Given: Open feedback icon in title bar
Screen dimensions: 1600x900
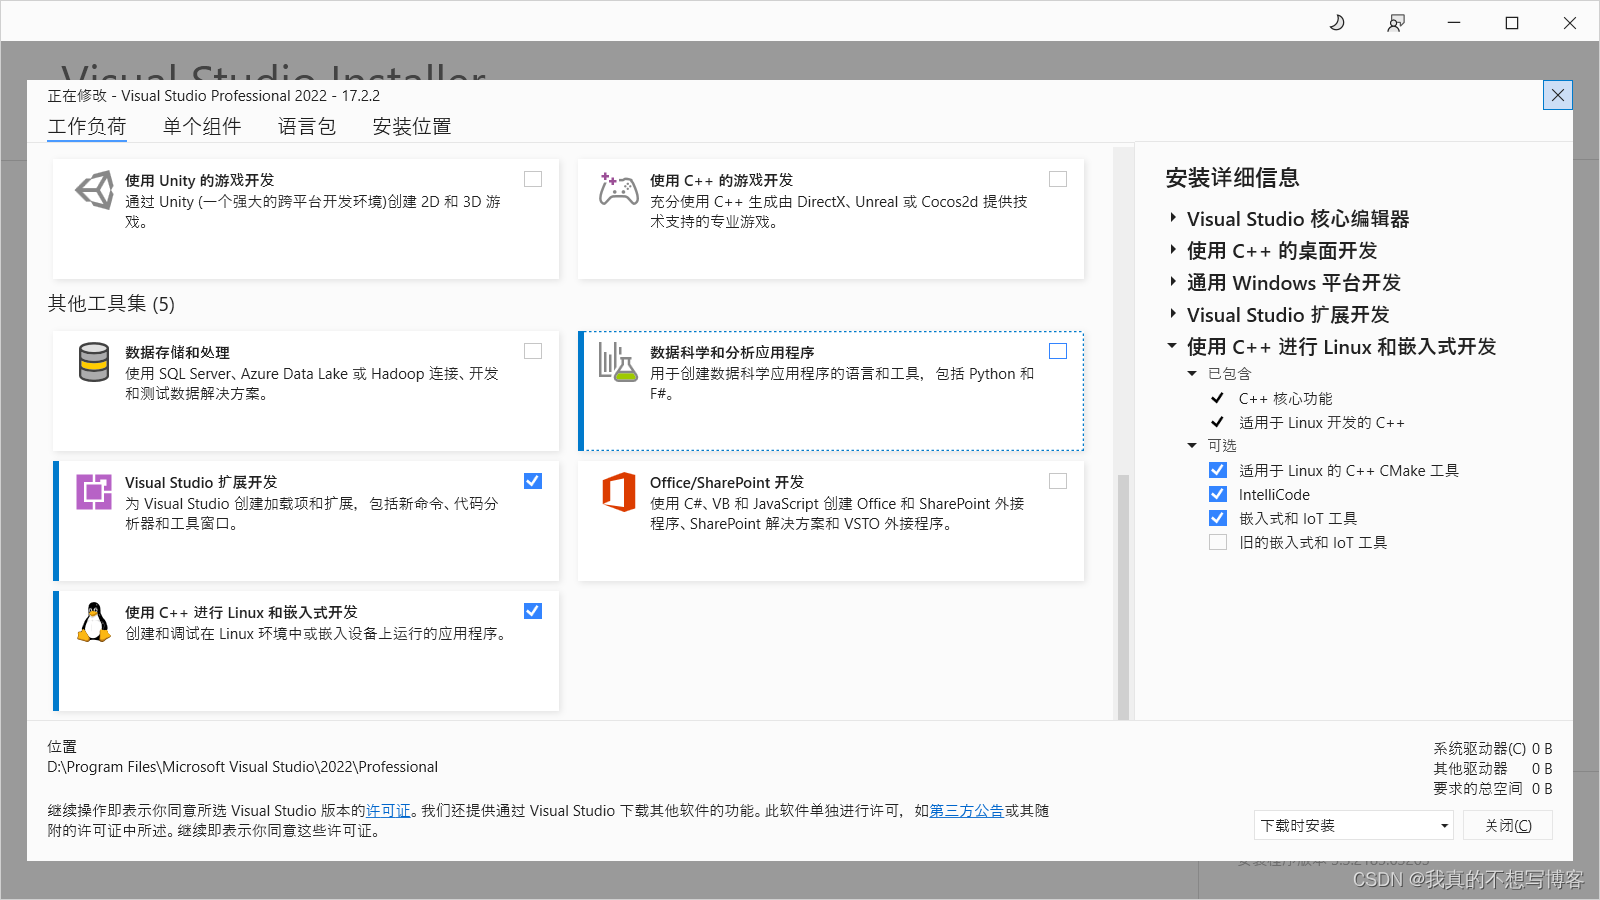Looking at the screenshot, I should 1396,22.
